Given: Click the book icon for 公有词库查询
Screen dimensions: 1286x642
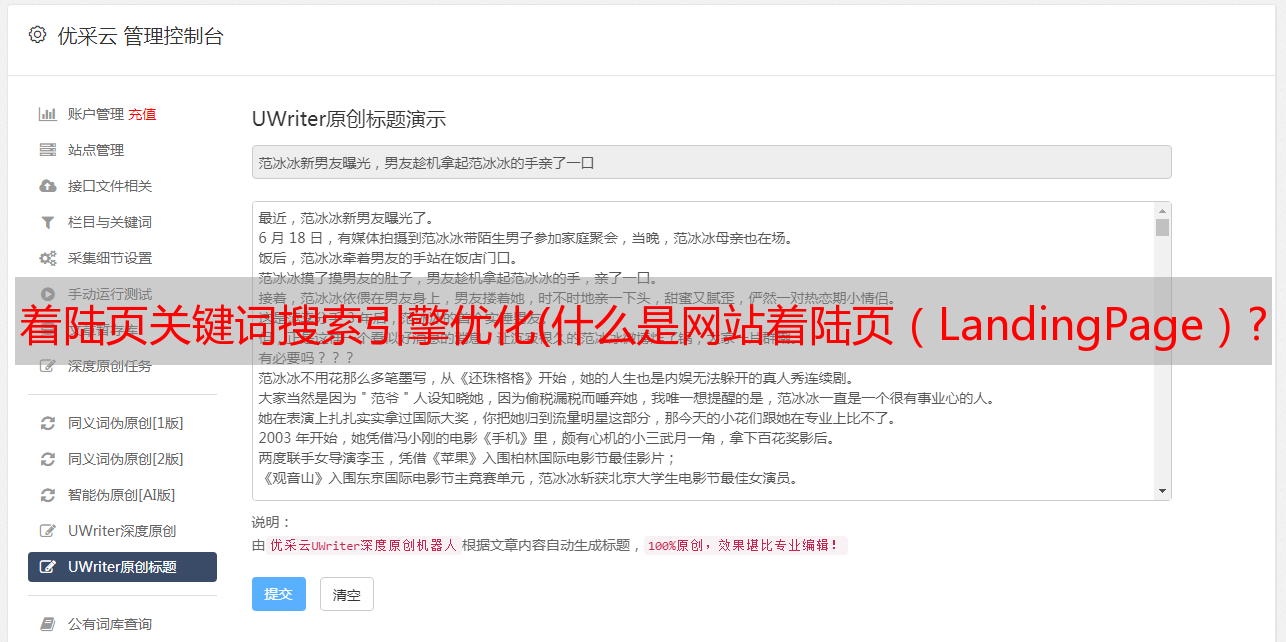Looking at the screenshot, I should coord(47,624).
